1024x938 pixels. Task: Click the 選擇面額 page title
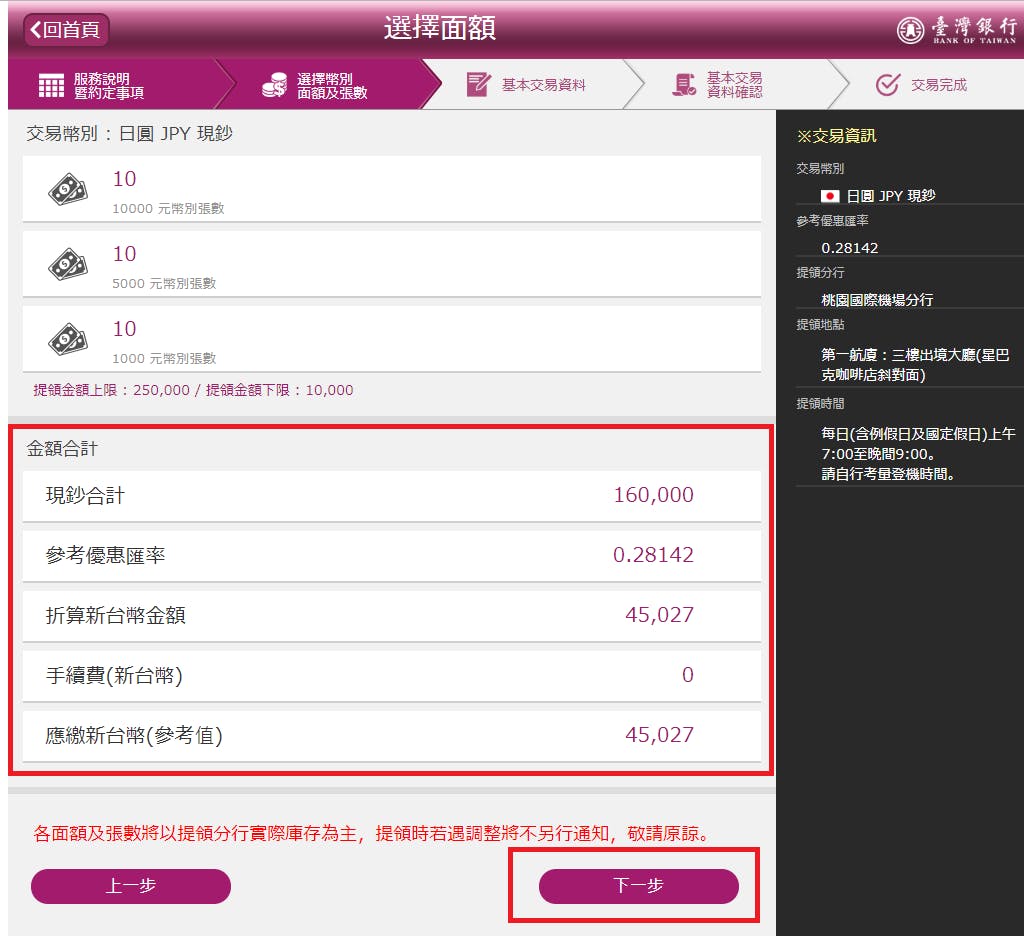click(x=440, y=28)
